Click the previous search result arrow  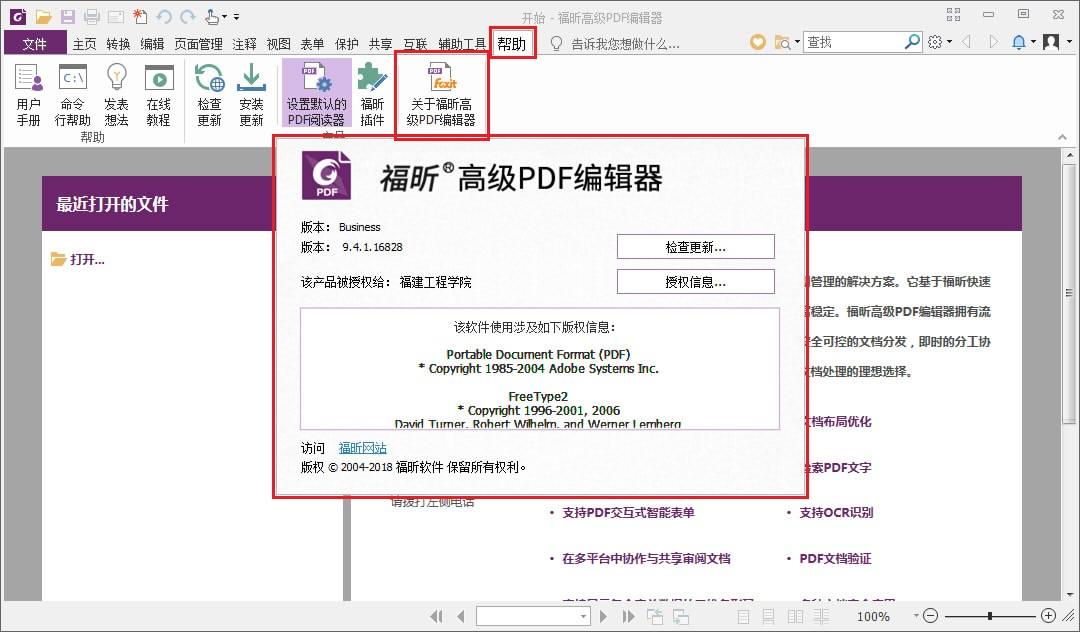tap(966, 42)
